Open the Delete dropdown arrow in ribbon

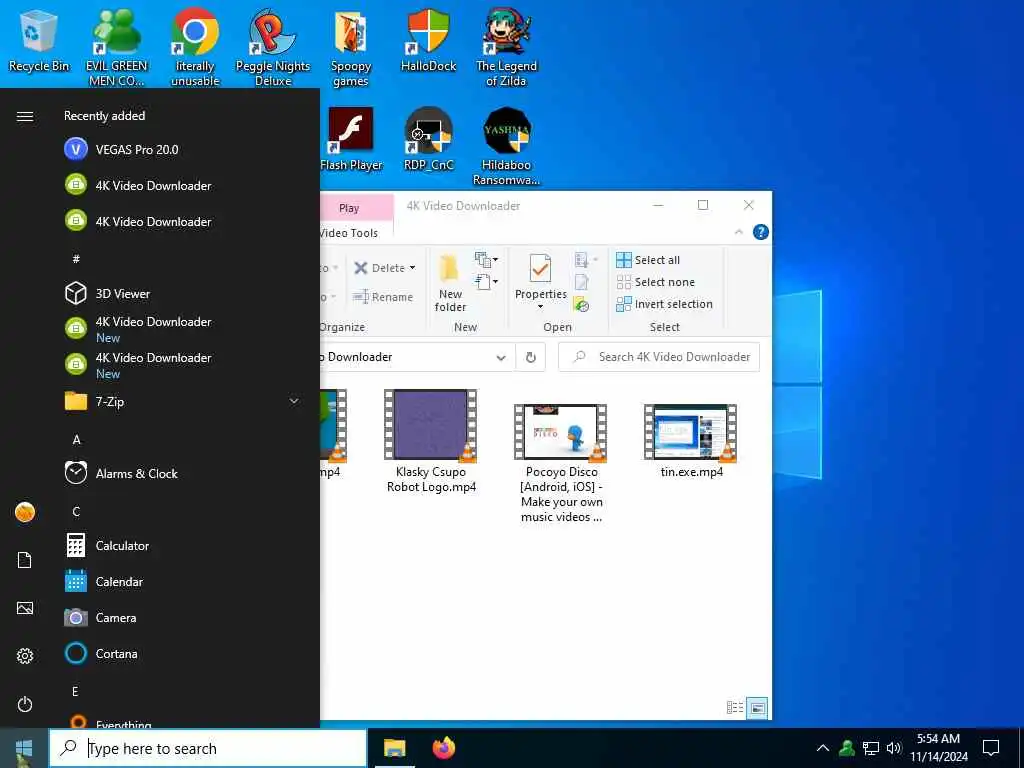point(412,268)
